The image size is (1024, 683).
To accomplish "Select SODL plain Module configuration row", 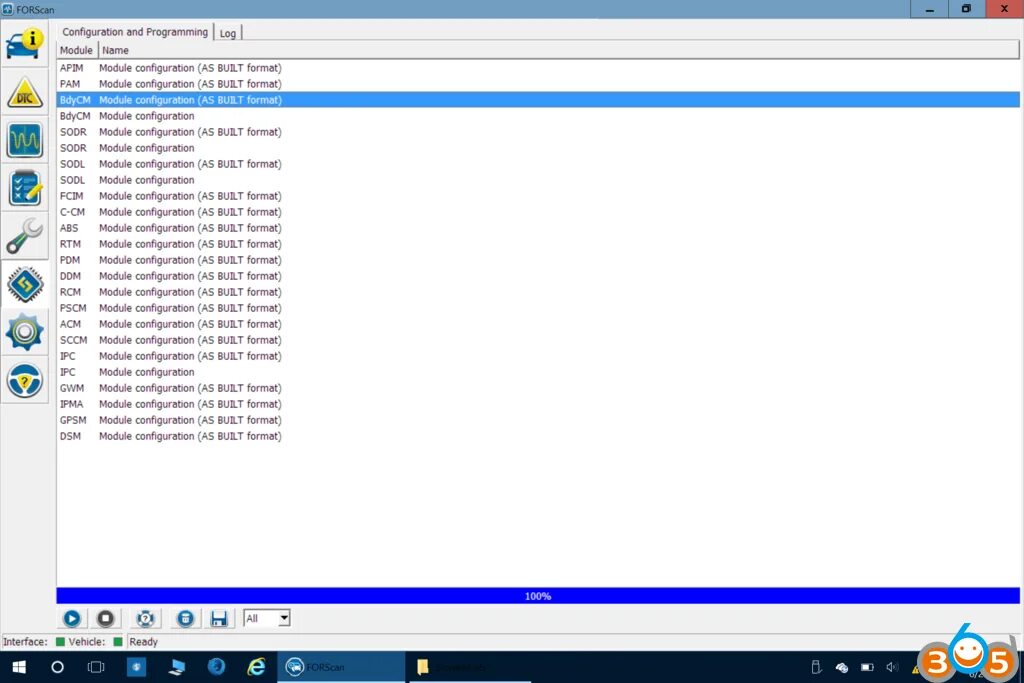I will [538, 180].
